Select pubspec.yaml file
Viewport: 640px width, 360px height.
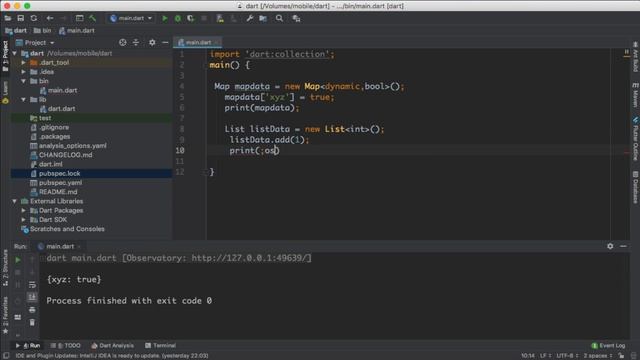60,183
